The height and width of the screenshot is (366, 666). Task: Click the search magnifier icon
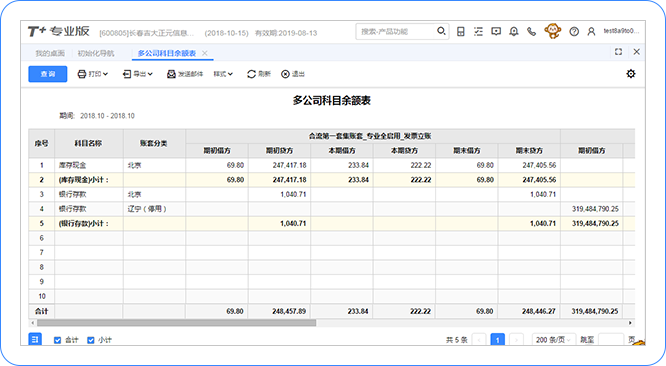point(441,31)
